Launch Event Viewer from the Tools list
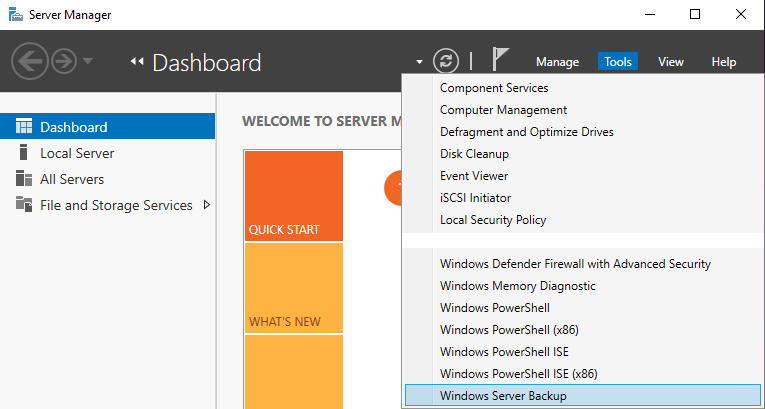This screenshot has height=409, width=765. click(475, 176)
